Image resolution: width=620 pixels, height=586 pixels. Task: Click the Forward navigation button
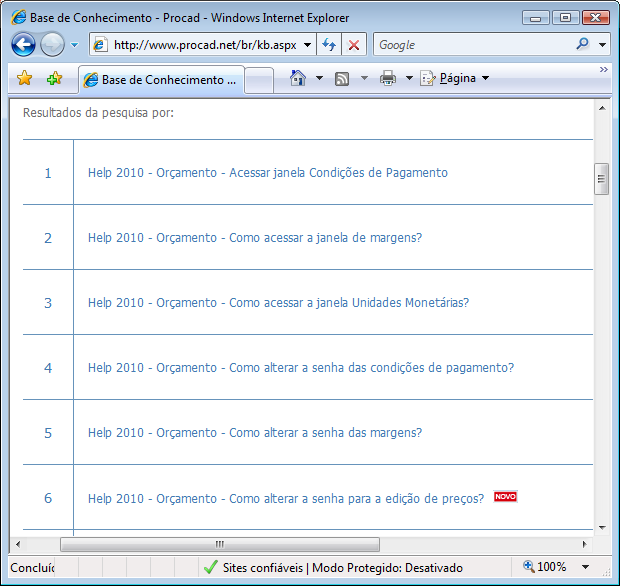point(52,45)
